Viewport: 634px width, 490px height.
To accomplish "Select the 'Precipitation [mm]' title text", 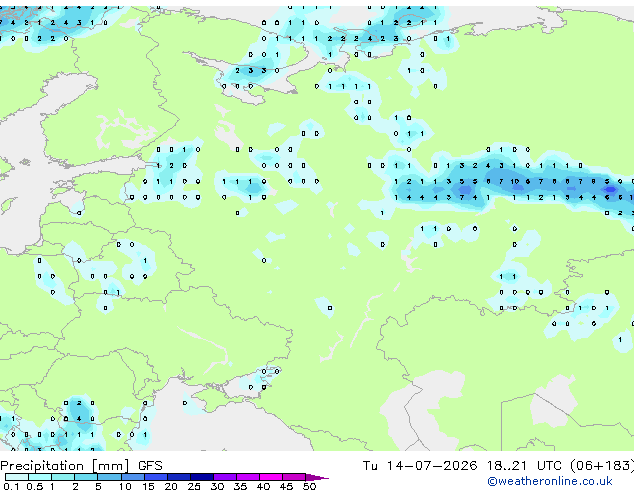I will [x=65, y=466].
